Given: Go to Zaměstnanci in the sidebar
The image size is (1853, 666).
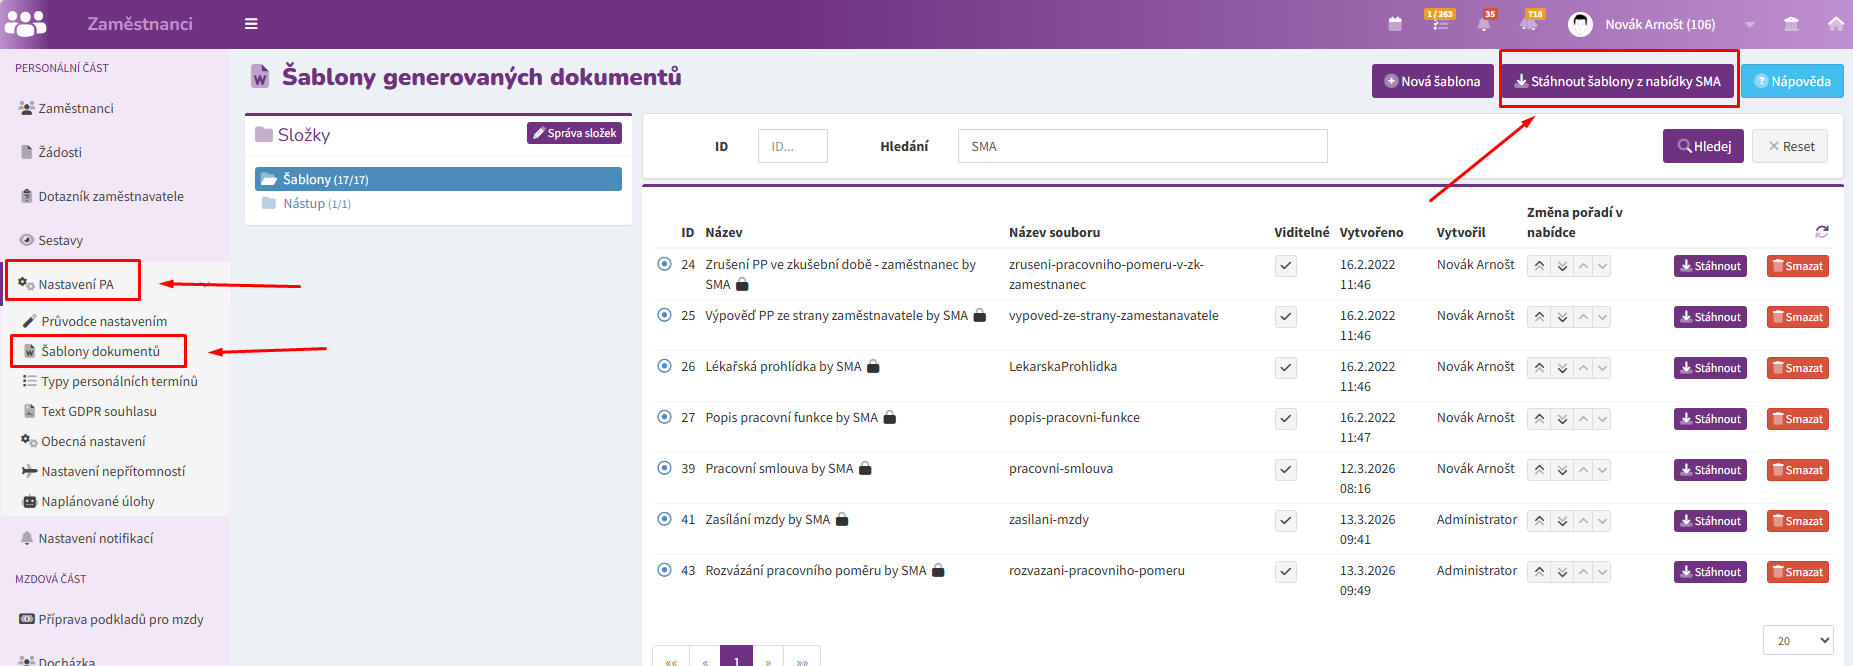Looking at the screenshot, I should pos(75,108).
